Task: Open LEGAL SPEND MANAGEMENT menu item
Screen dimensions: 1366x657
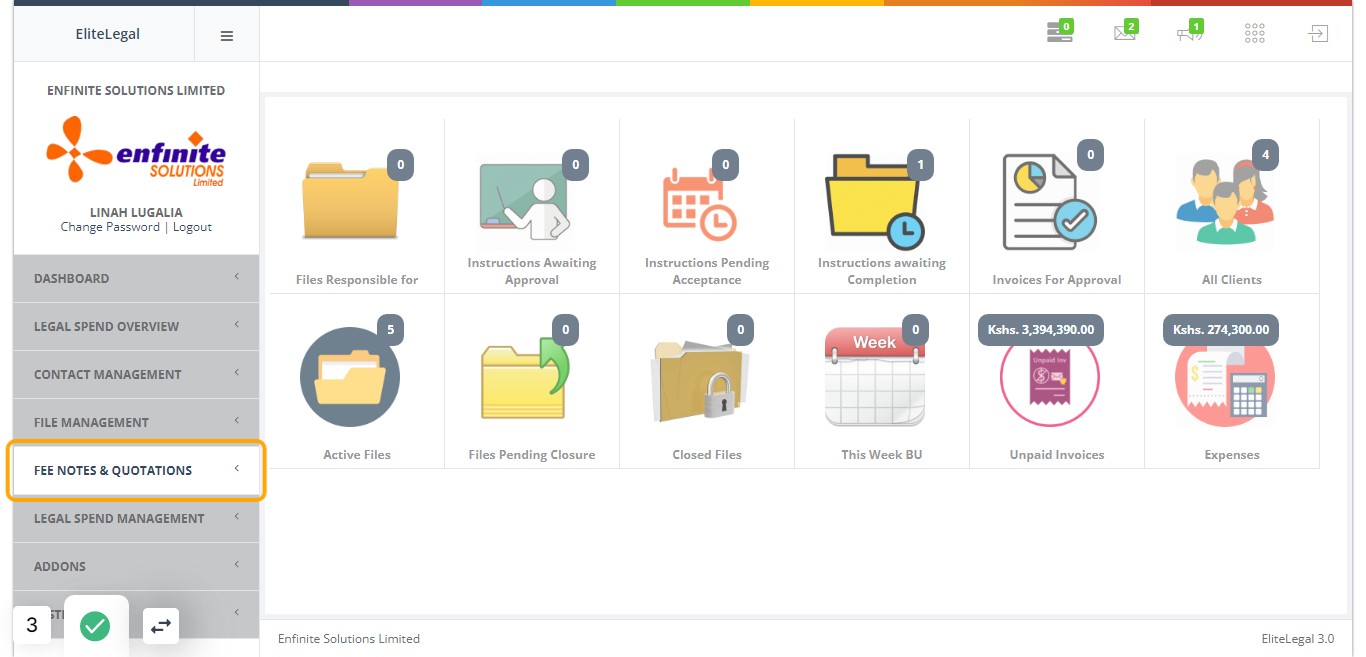Action: 136,518
